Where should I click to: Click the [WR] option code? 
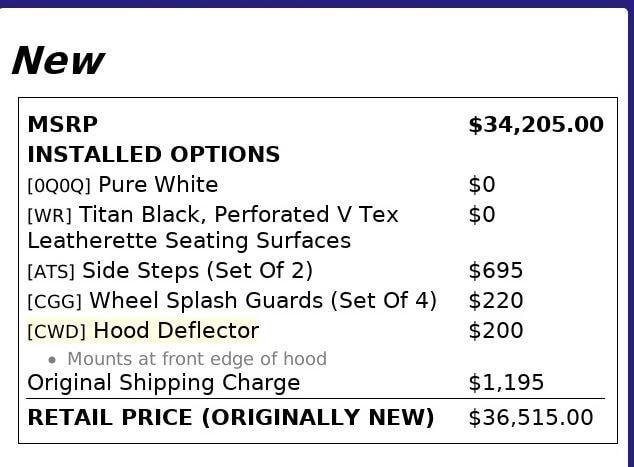(x=49, y=216)
